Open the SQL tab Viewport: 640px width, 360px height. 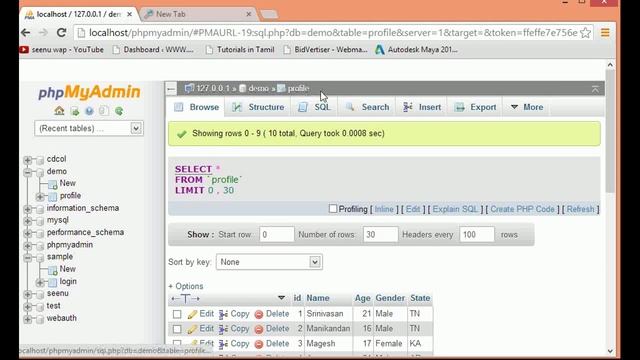(x=314, y=107)
